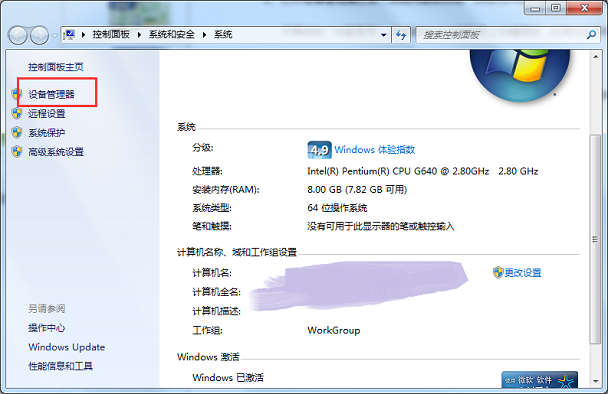This screenshot has height=394, width=608.
Task: Click the shield icon beside 设备管理器
Action: click(17, 94)
